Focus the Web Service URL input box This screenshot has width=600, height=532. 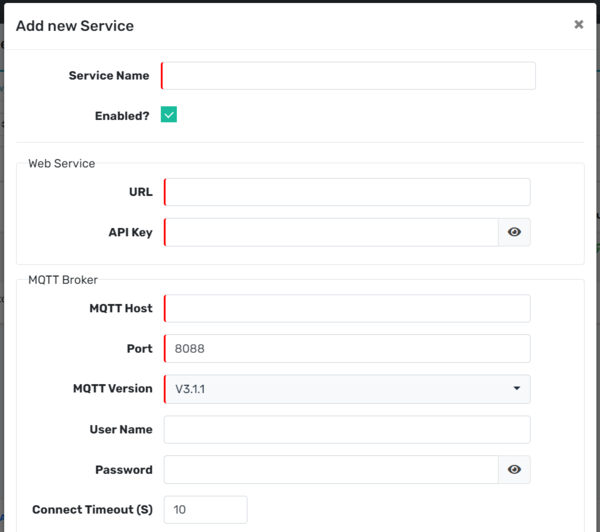click(346, 192)
